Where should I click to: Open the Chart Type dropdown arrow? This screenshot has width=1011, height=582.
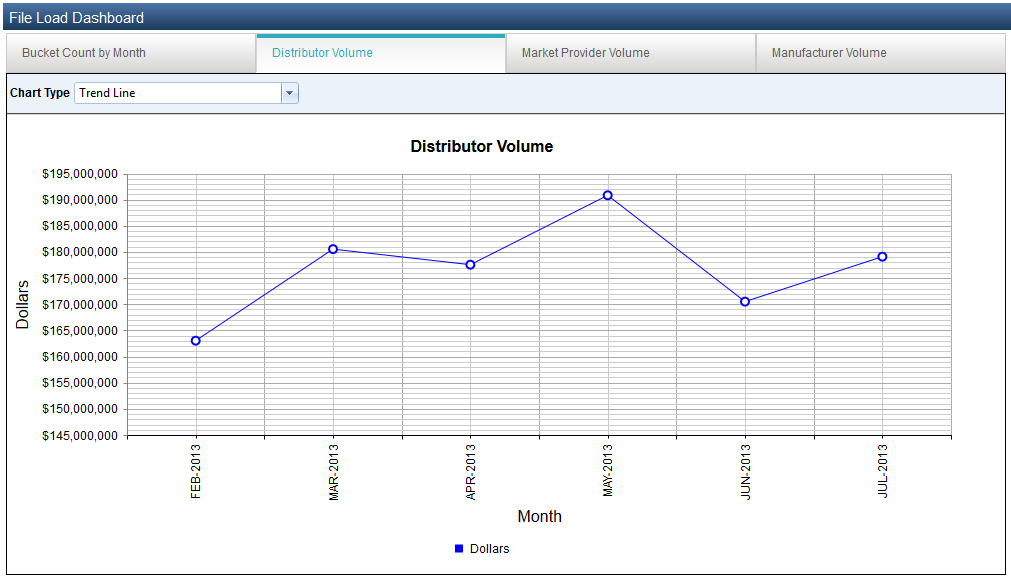point(290,93)
